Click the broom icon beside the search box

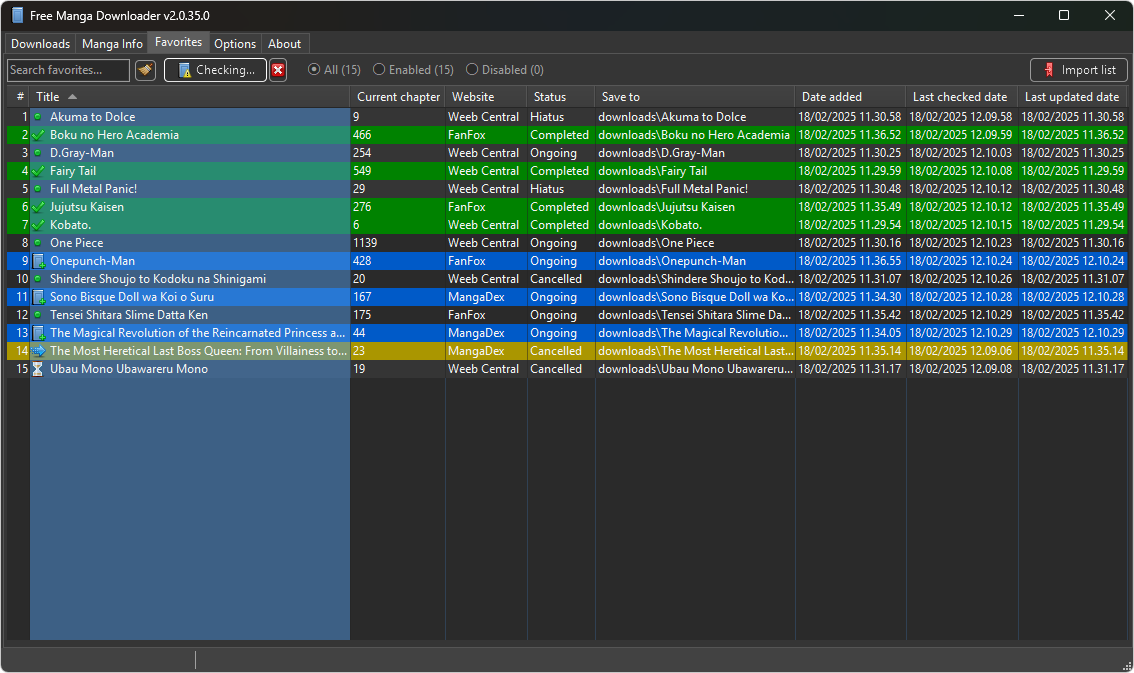pyautogui.click(x=145, y=70)
